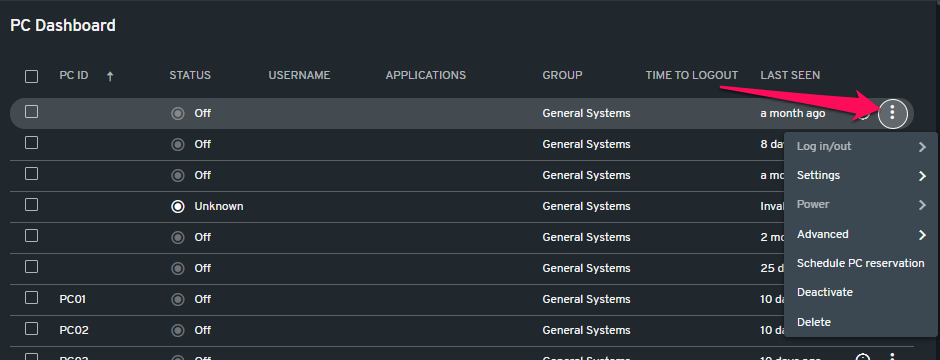
Task: Click the GROUP column header
Action: coord(562,75)
